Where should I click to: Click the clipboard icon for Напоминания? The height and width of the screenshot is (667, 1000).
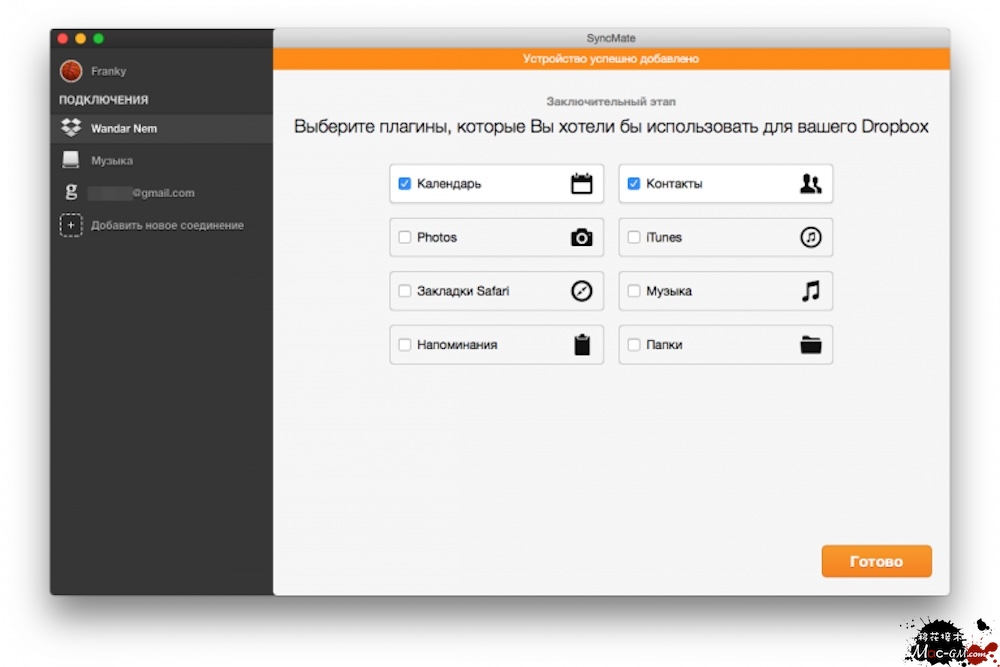[582, 345]
